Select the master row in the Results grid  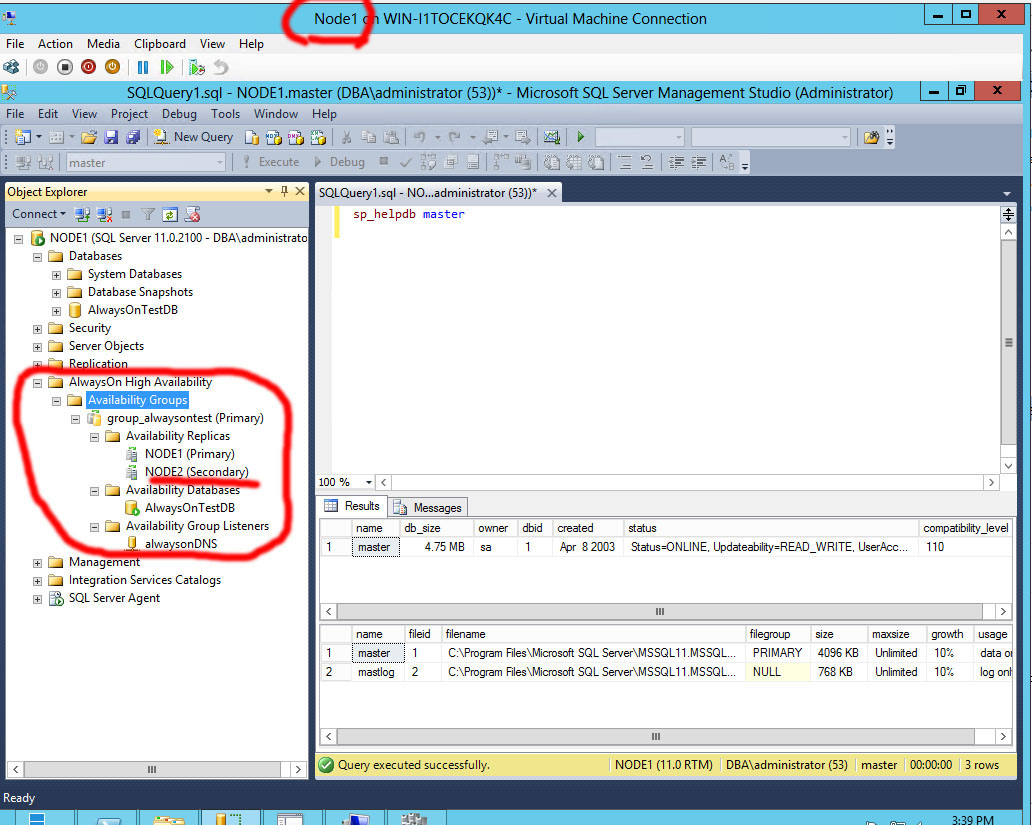click(375, 547)
